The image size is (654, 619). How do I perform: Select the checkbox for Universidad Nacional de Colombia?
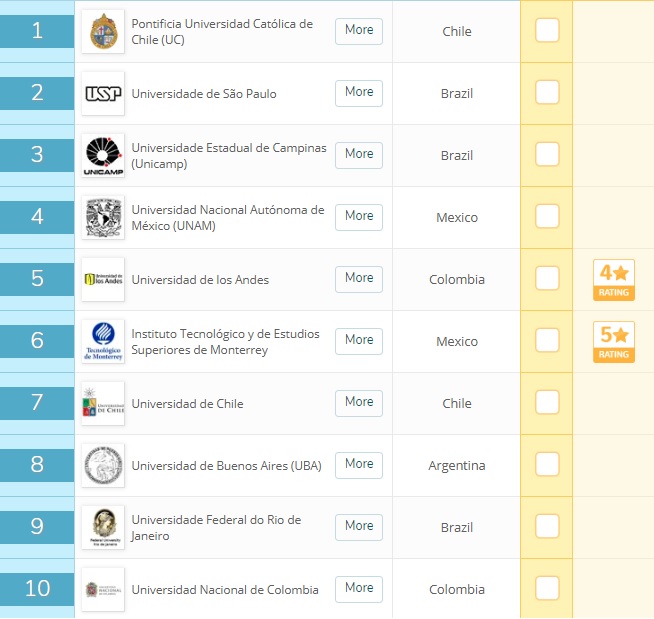pos(547,589)
